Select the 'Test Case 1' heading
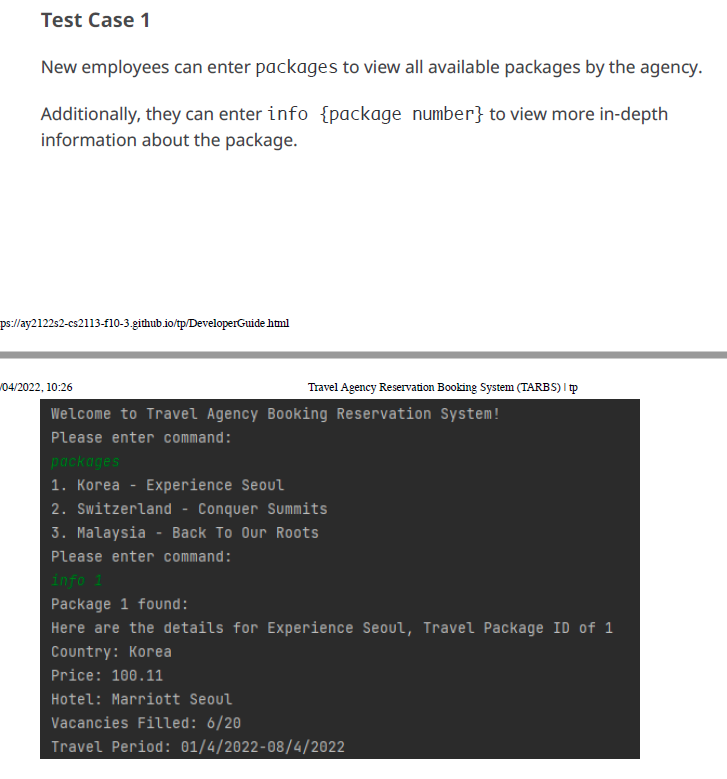 point(95,20)
